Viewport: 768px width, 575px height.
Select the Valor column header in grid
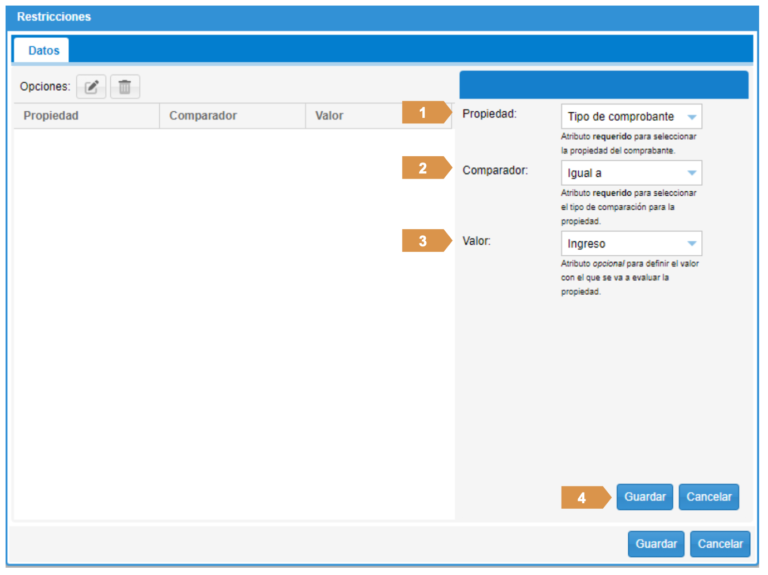coord(329,116)
